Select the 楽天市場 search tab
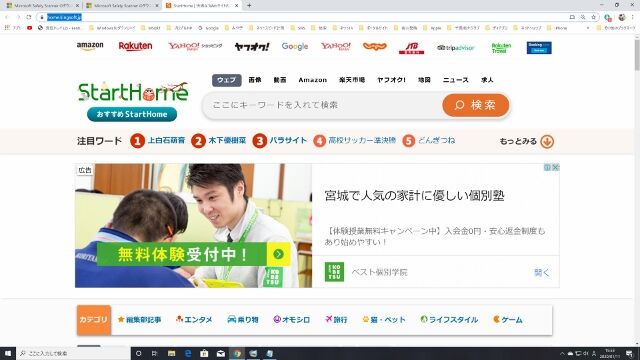 (x=352, y=80)
